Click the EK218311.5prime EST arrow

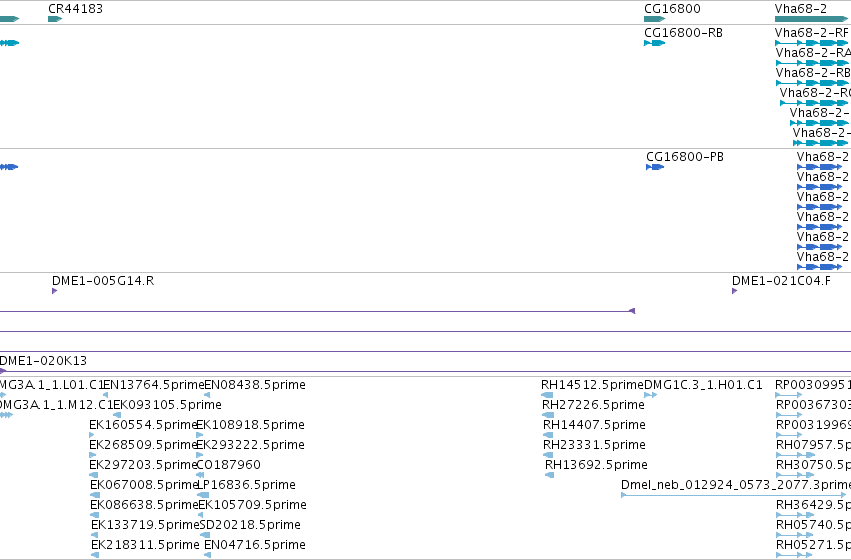coord(95,555)
